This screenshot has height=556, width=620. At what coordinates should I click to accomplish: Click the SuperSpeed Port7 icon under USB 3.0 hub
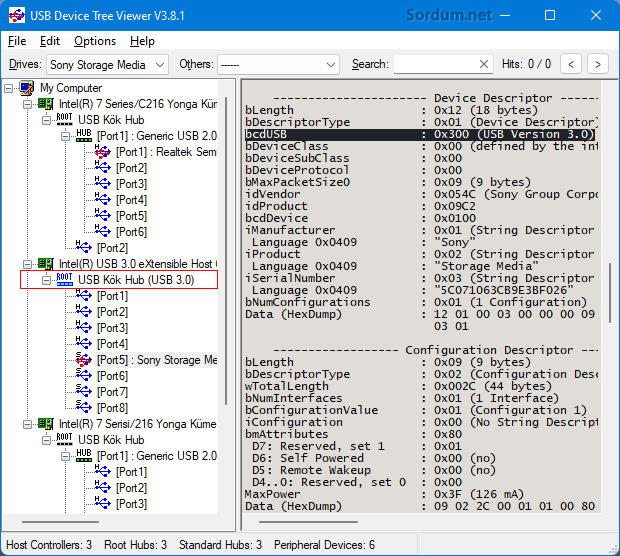point(84,392)
